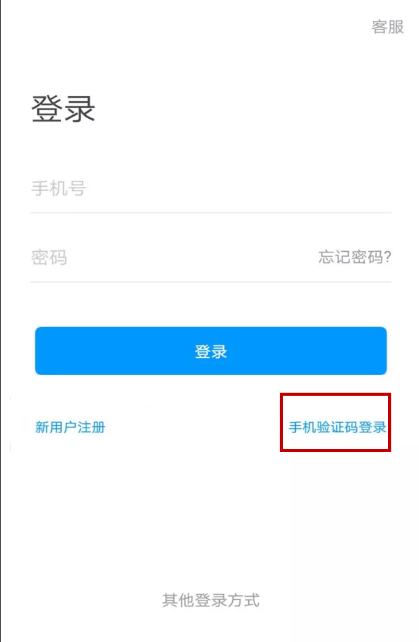This screenshot has height=642, width=419.
Task: Submit the form with the blue login button
Action: 211,350
